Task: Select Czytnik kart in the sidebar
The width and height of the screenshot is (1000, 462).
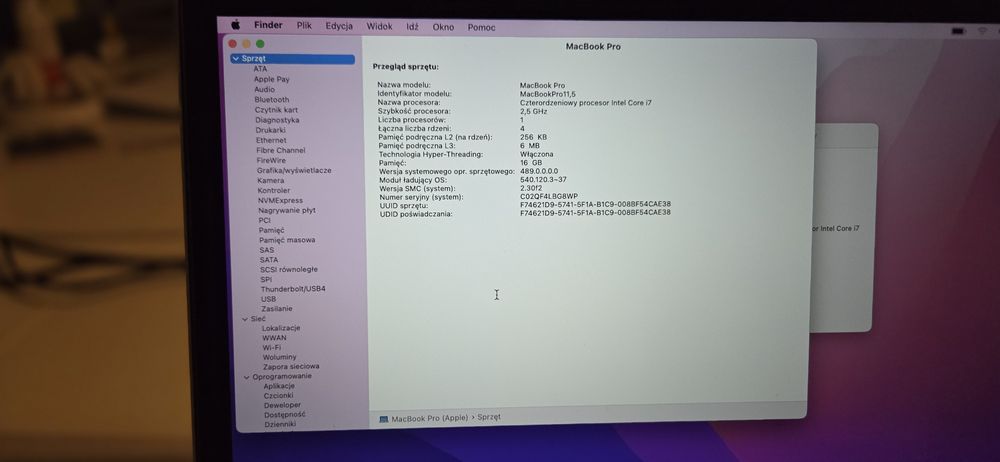Action: (x=276, y=110)
